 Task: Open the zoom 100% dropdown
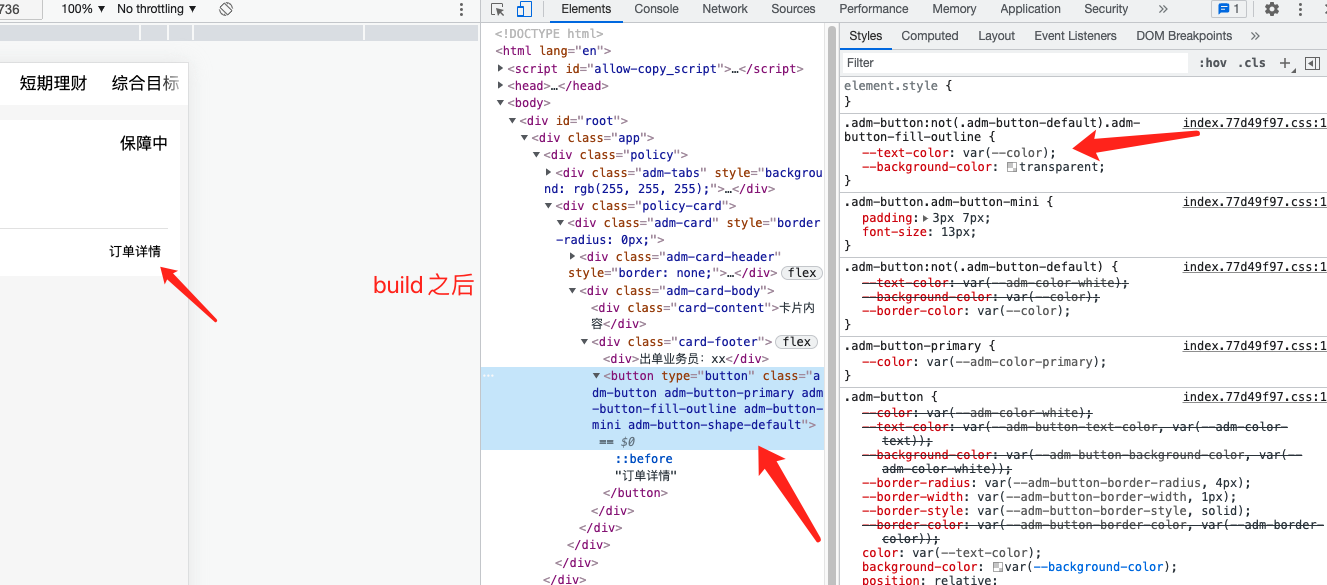[83, 9]
